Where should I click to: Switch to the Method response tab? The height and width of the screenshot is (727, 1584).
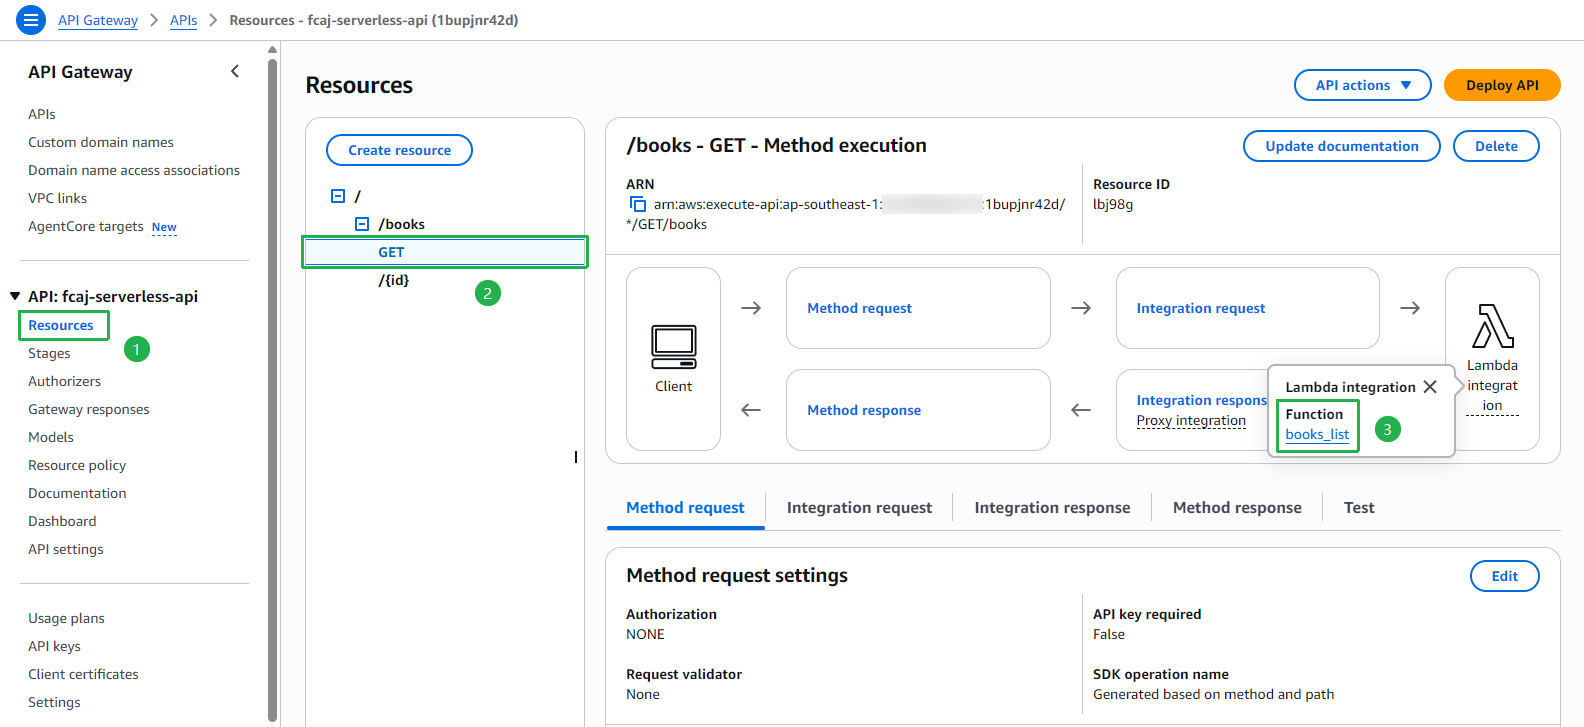[1237, 508]
